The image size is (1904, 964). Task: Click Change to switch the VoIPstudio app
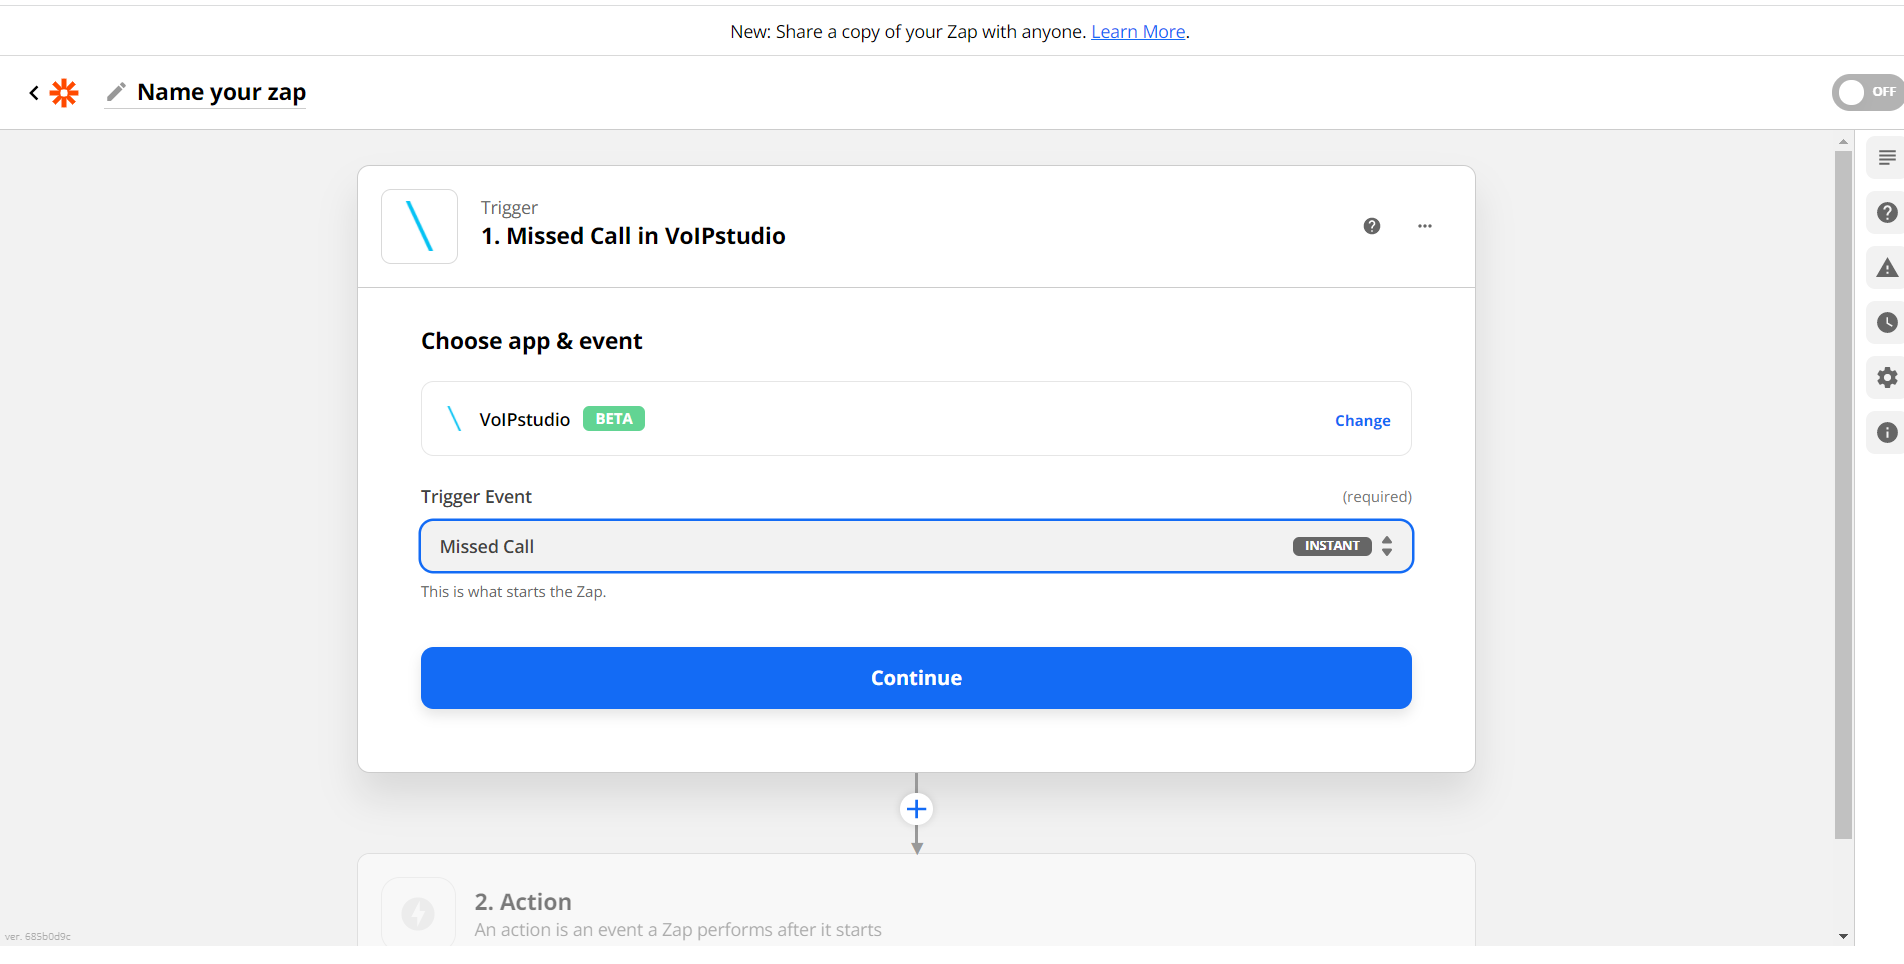point(1362,420)
